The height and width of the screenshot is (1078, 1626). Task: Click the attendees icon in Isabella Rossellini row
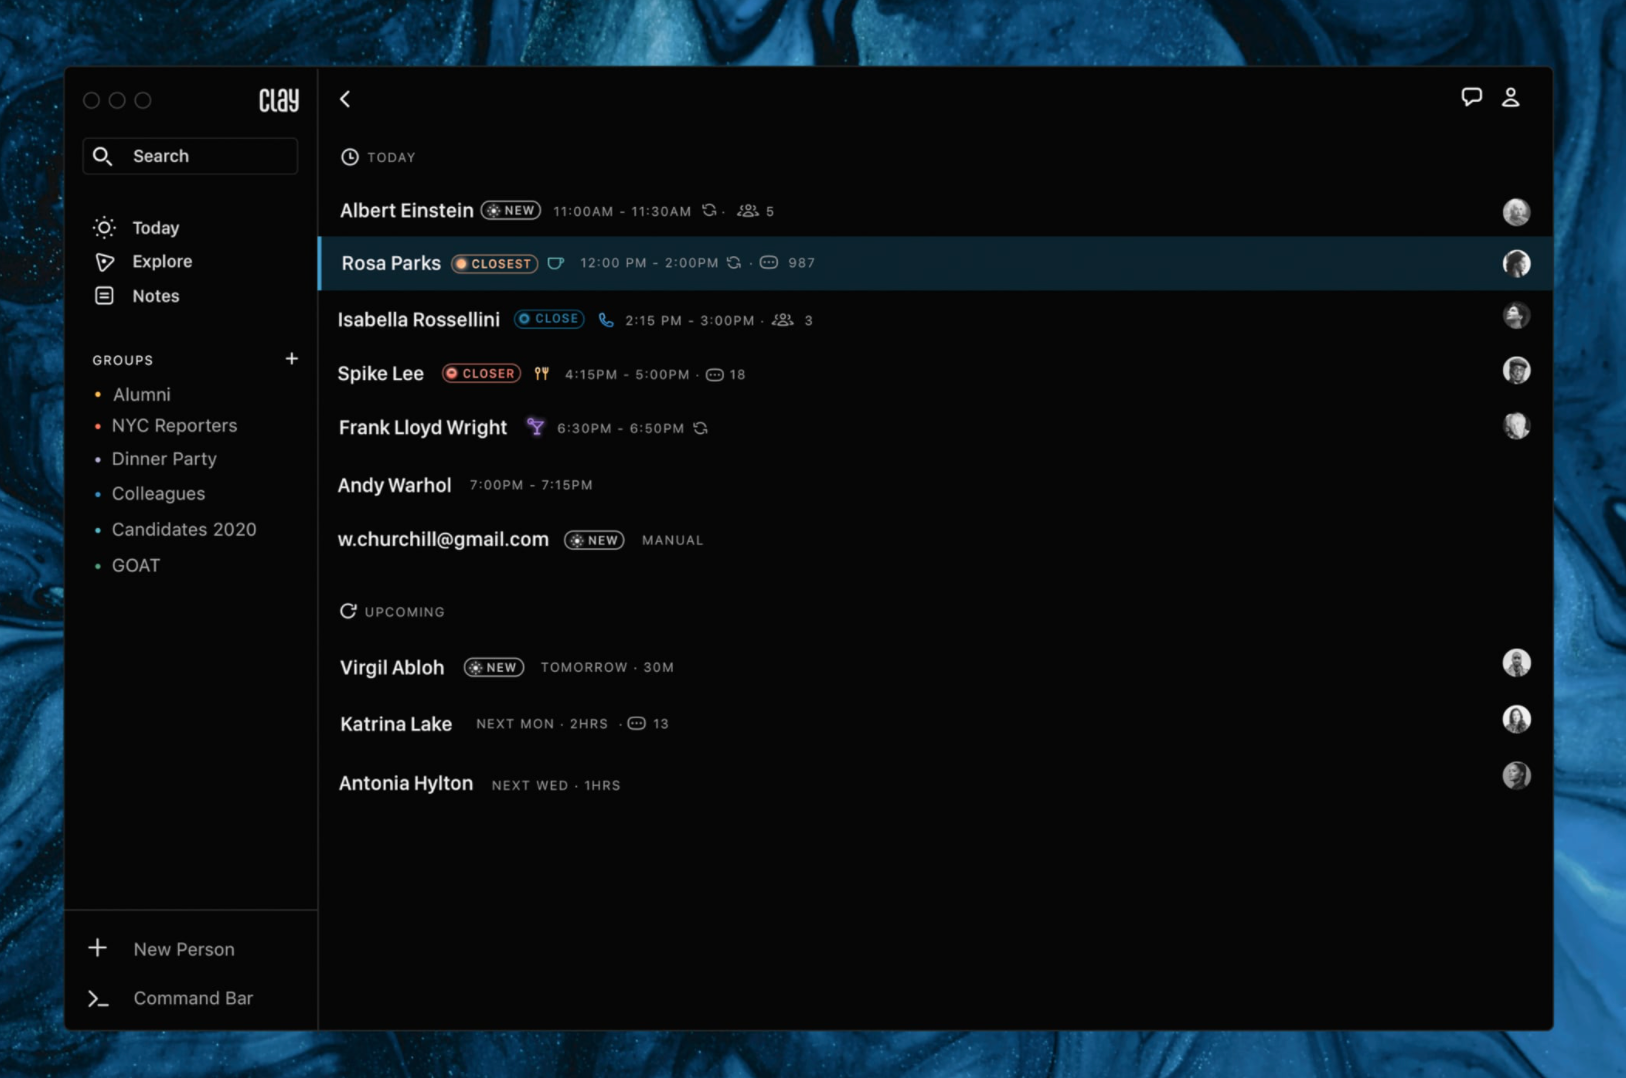pos(783,320)
